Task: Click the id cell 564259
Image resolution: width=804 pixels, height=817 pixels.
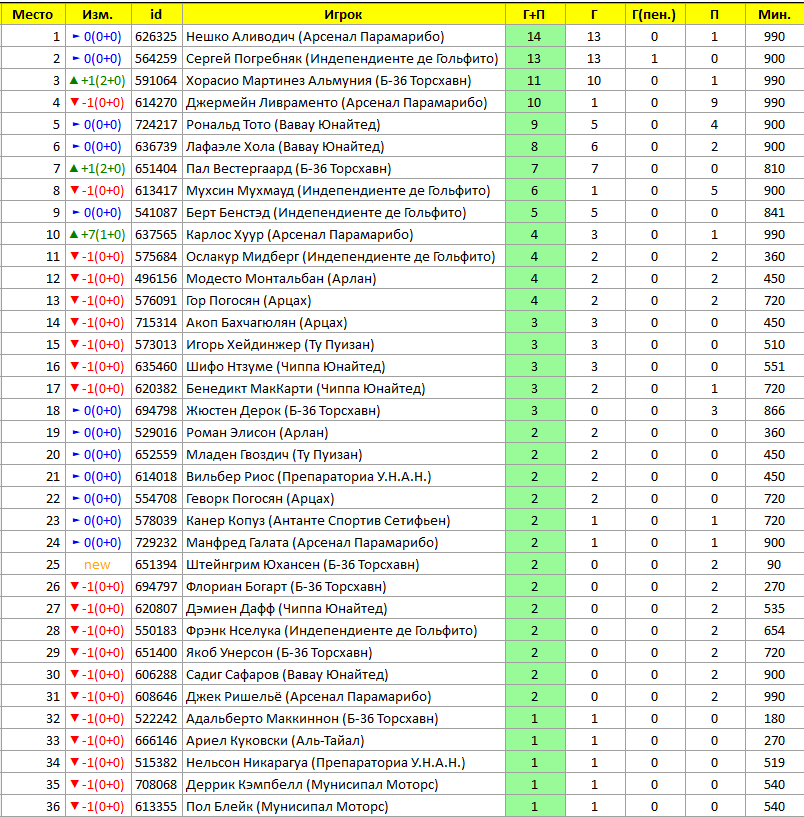Action: pos(156,58)
